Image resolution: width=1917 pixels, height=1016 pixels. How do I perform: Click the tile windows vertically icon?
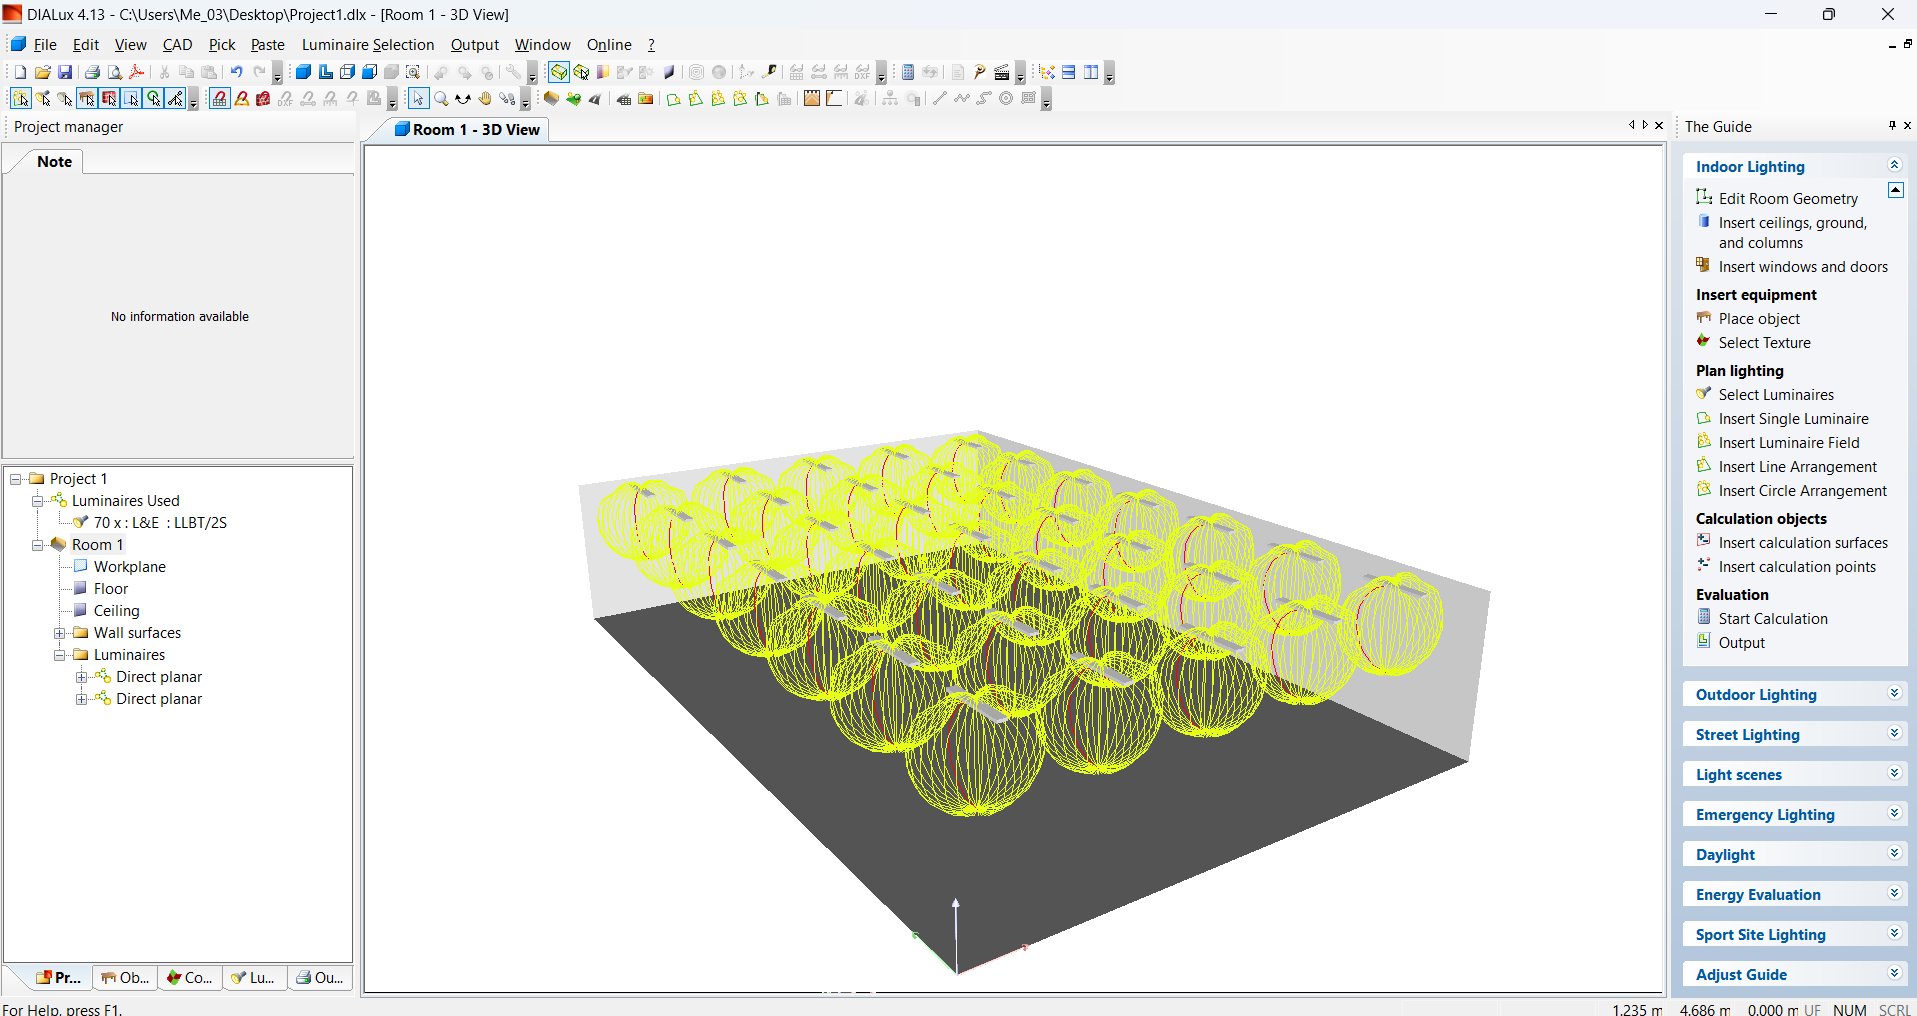[x=1091, y=72]
